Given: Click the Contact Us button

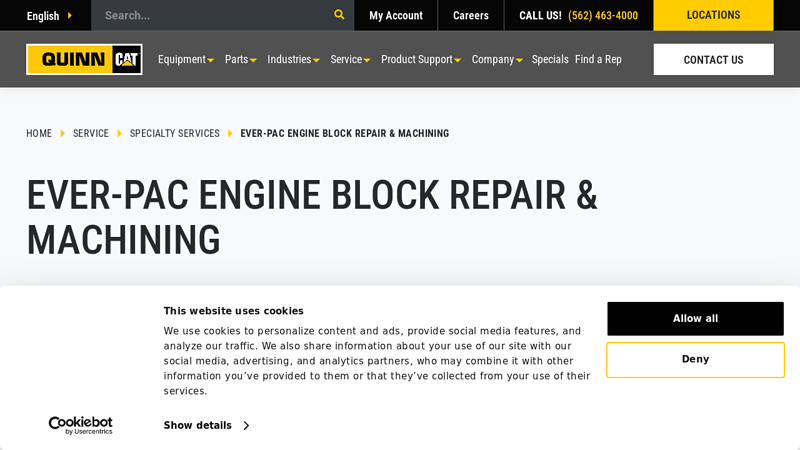Looking at the screenshot, I should [x=713, y=59].
